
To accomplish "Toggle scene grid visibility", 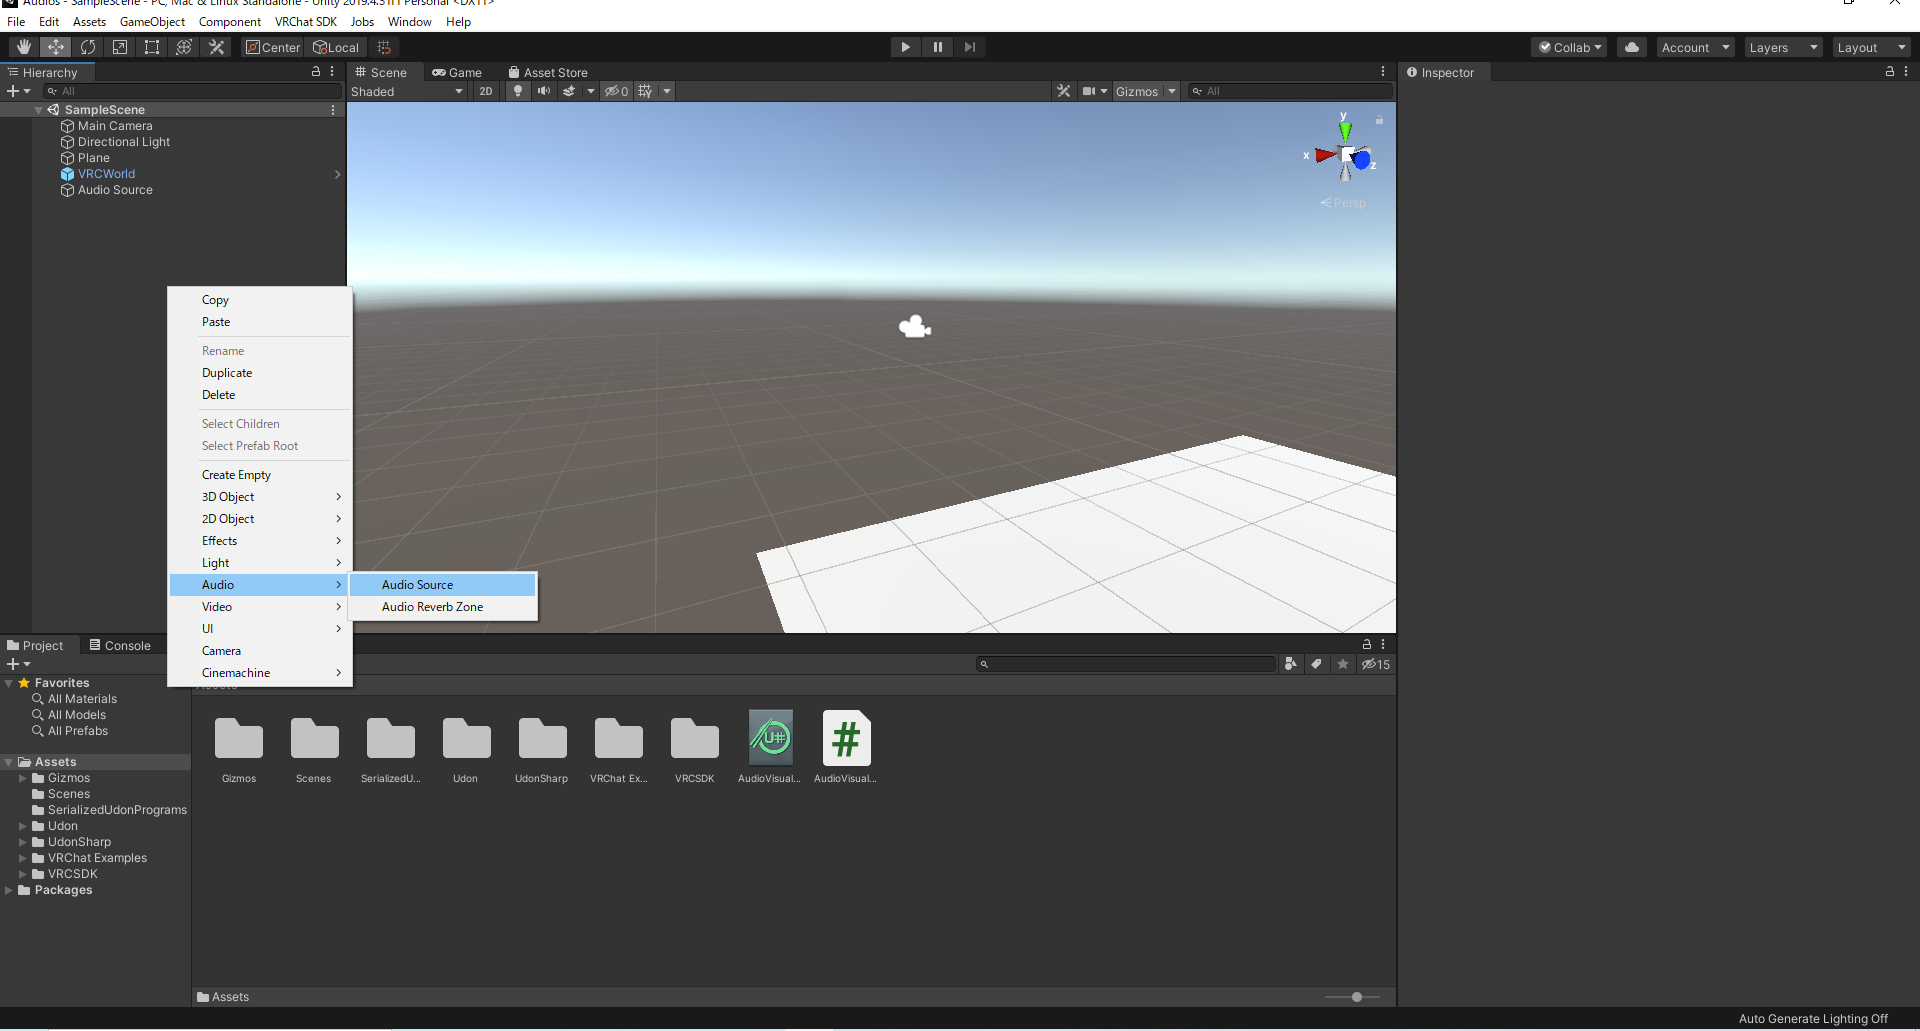I will tap(646, 91).
